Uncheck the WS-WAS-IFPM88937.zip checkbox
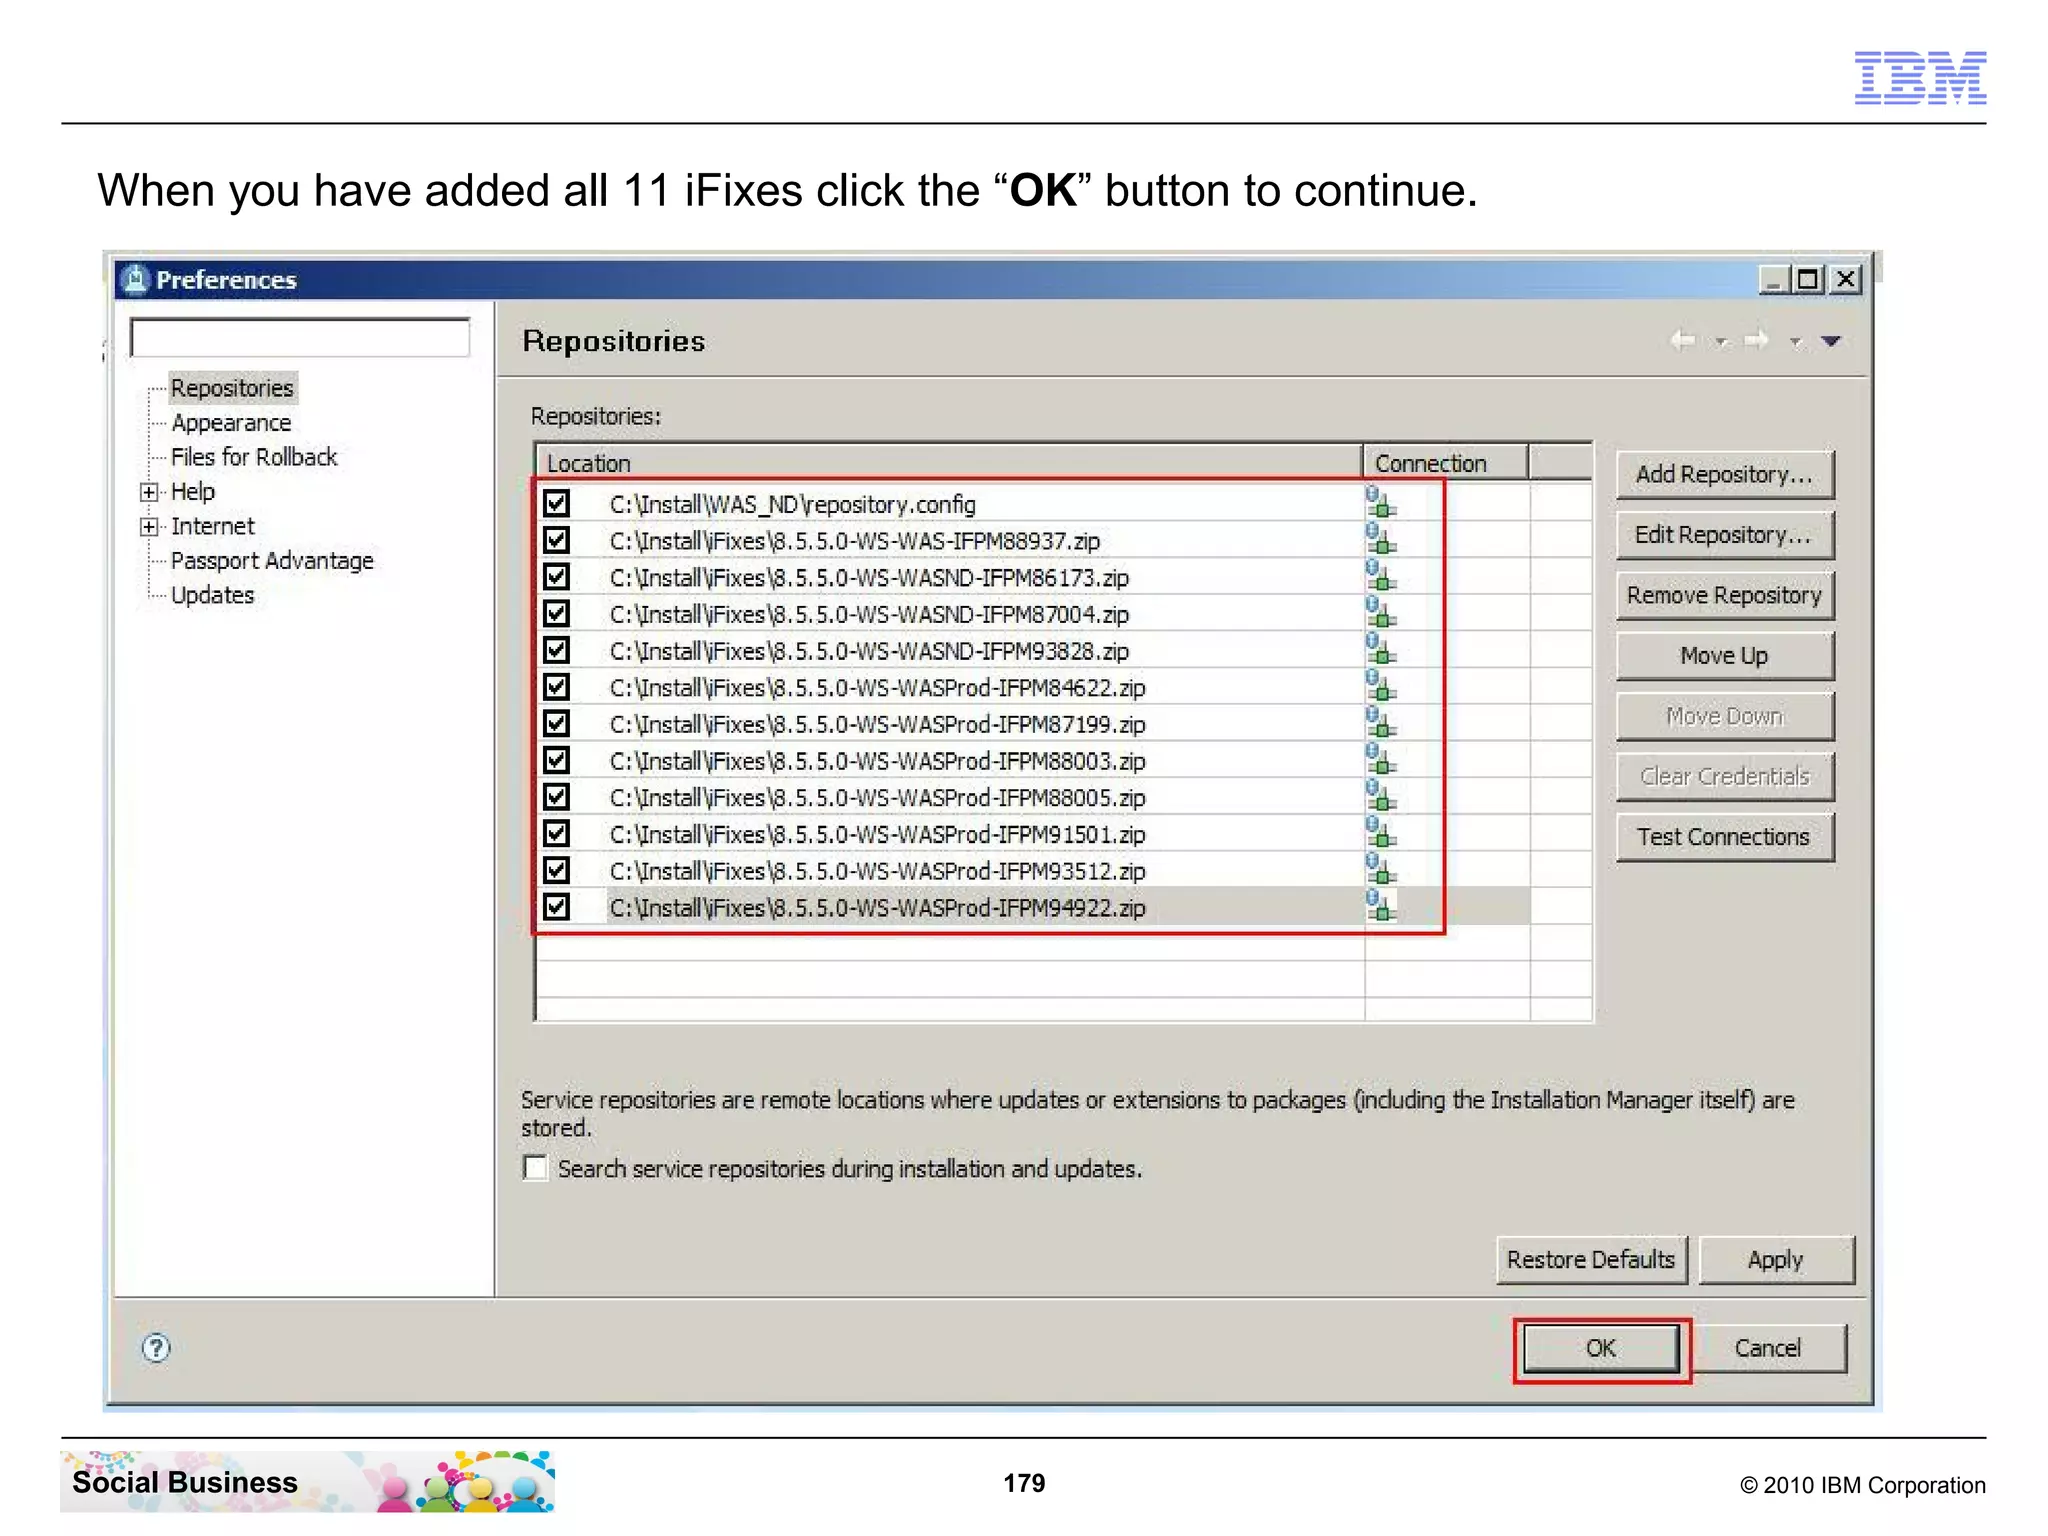Screen dimensions: 2048x1536 pyautogui.click(x=556, y=540)
